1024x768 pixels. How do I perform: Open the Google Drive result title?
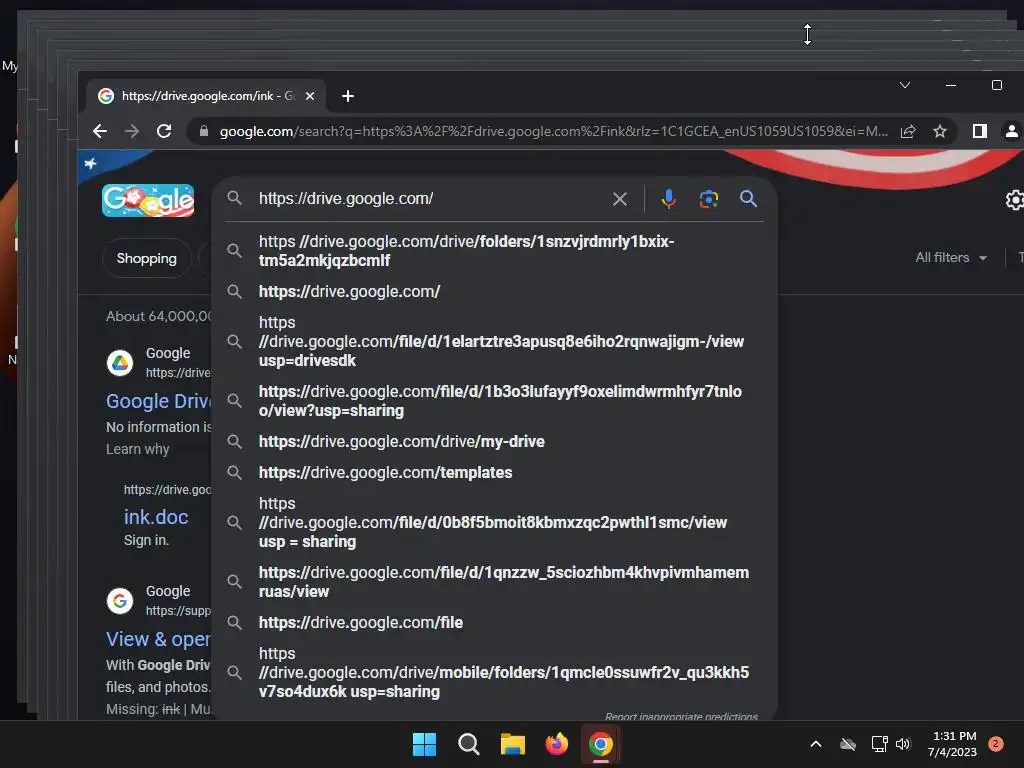tap(158, 401)
